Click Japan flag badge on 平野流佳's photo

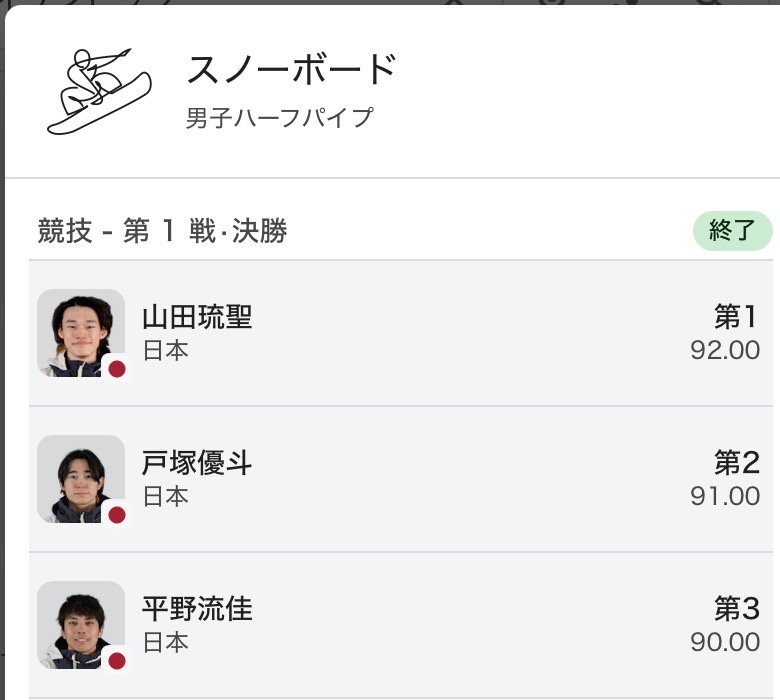tap(117, 661)
